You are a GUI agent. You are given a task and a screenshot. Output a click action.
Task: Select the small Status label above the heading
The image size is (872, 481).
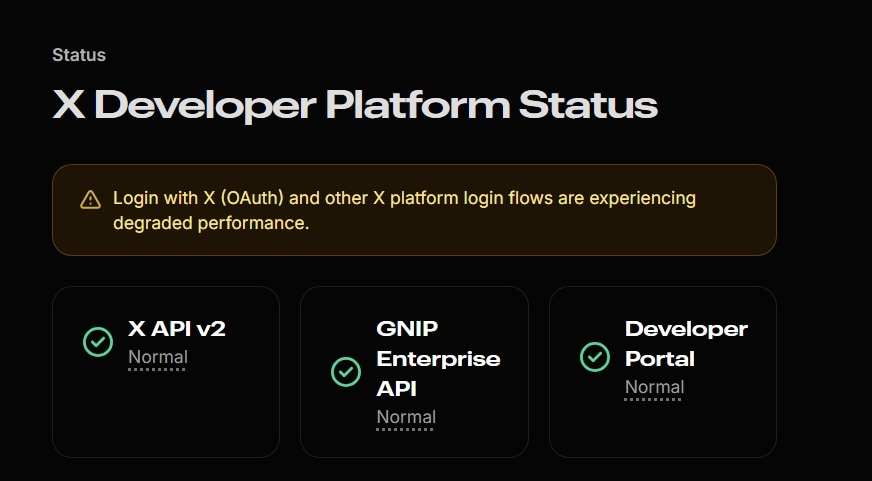click(79, 55)
